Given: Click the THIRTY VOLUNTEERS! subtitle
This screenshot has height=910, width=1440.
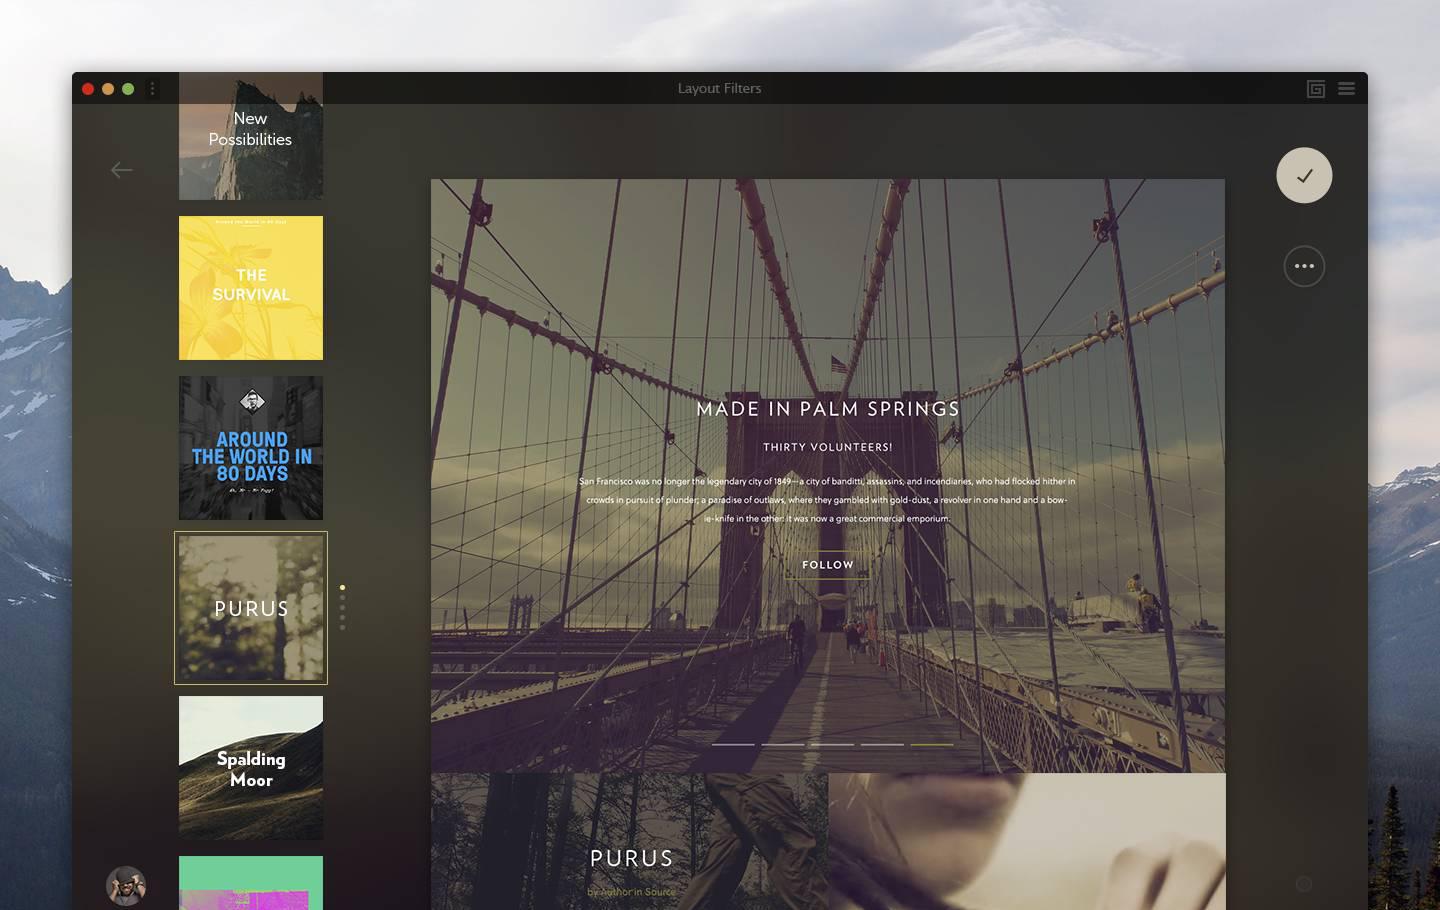Looking at the screenshot, I should tap(828, 447).
